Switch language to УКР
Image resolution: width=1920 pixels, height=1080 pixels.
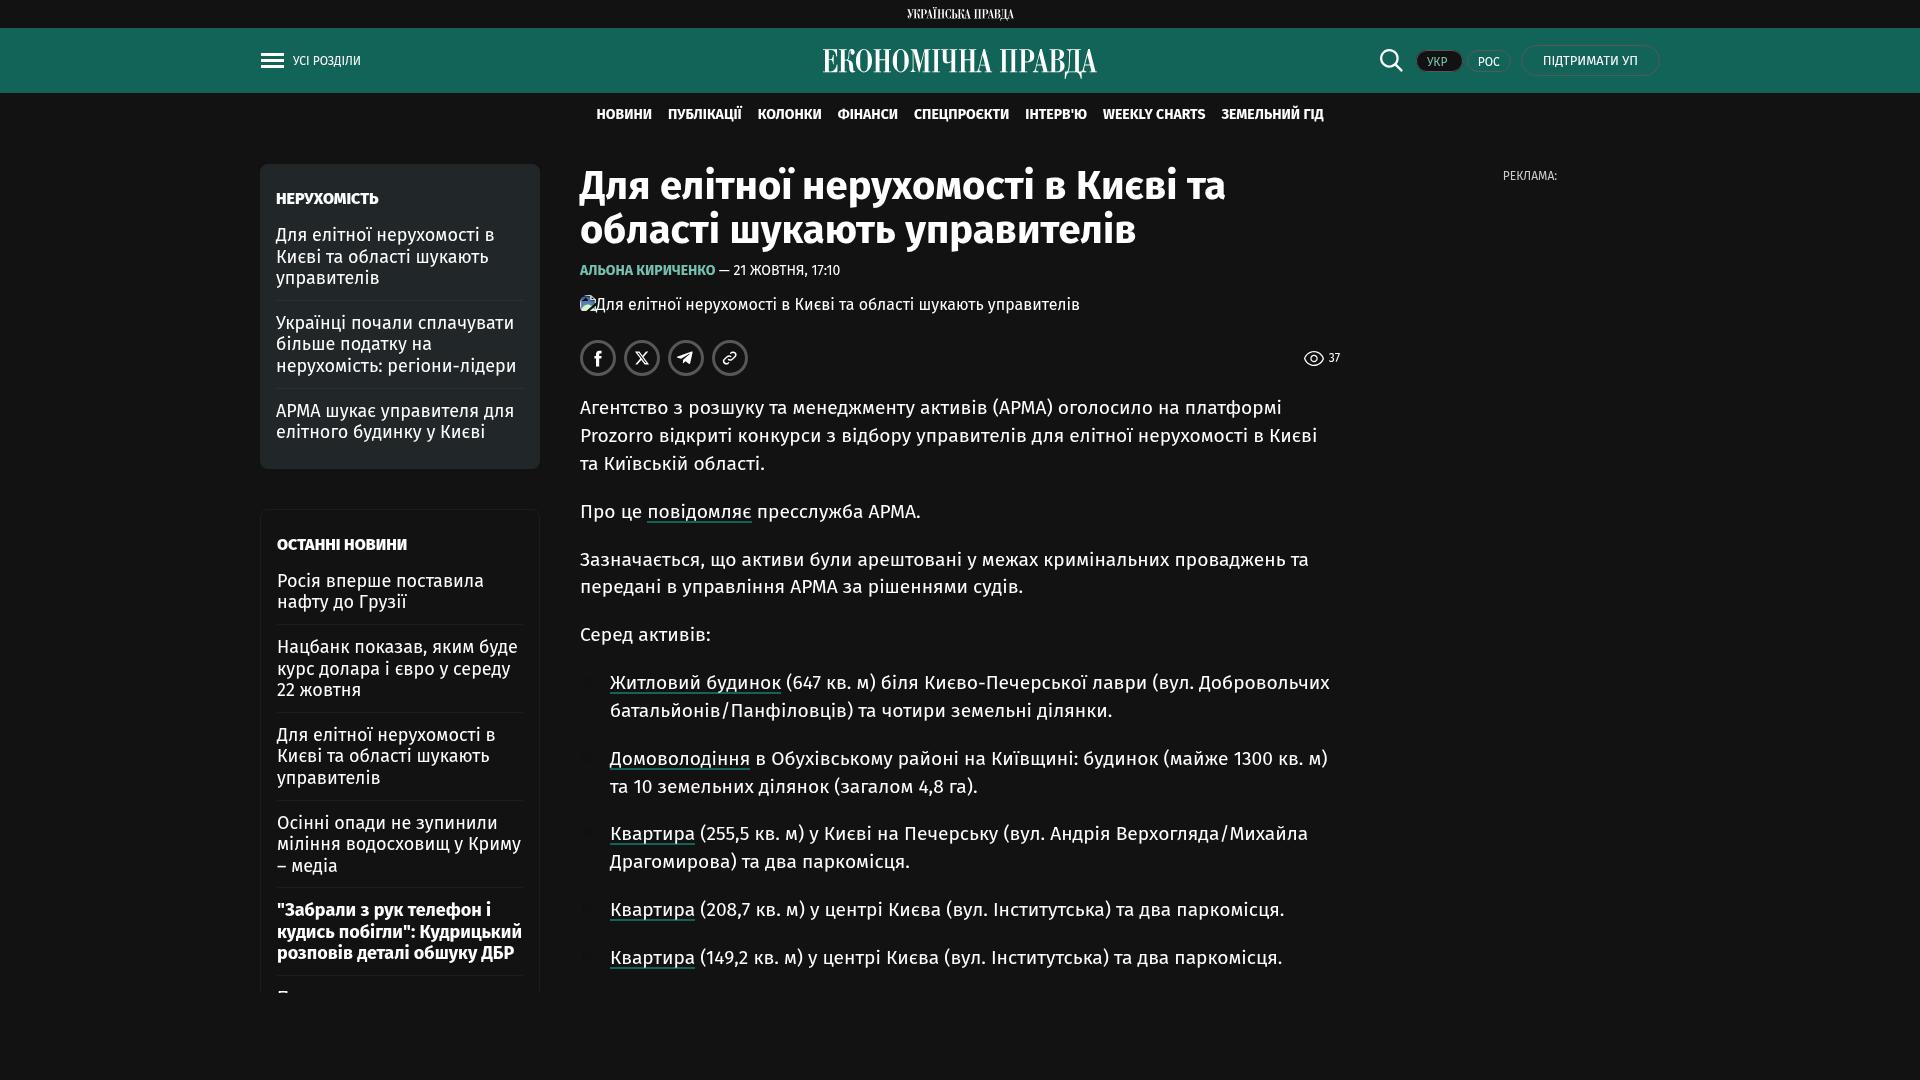[1438, 61]
